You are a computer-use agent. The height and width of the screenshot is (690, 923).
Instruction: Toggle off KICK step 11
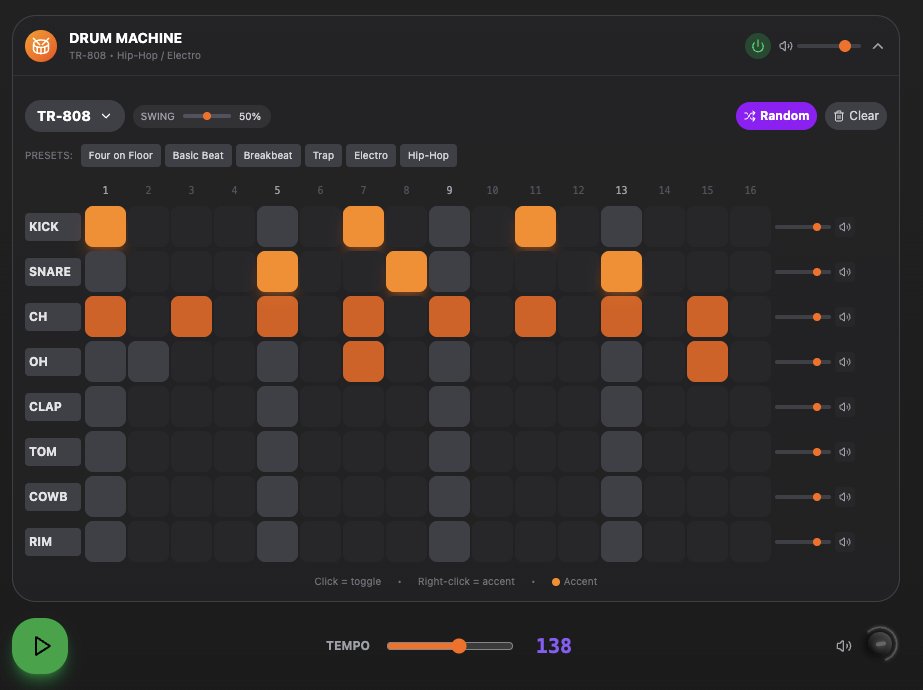pyautogui.click(x=535, y=227)
